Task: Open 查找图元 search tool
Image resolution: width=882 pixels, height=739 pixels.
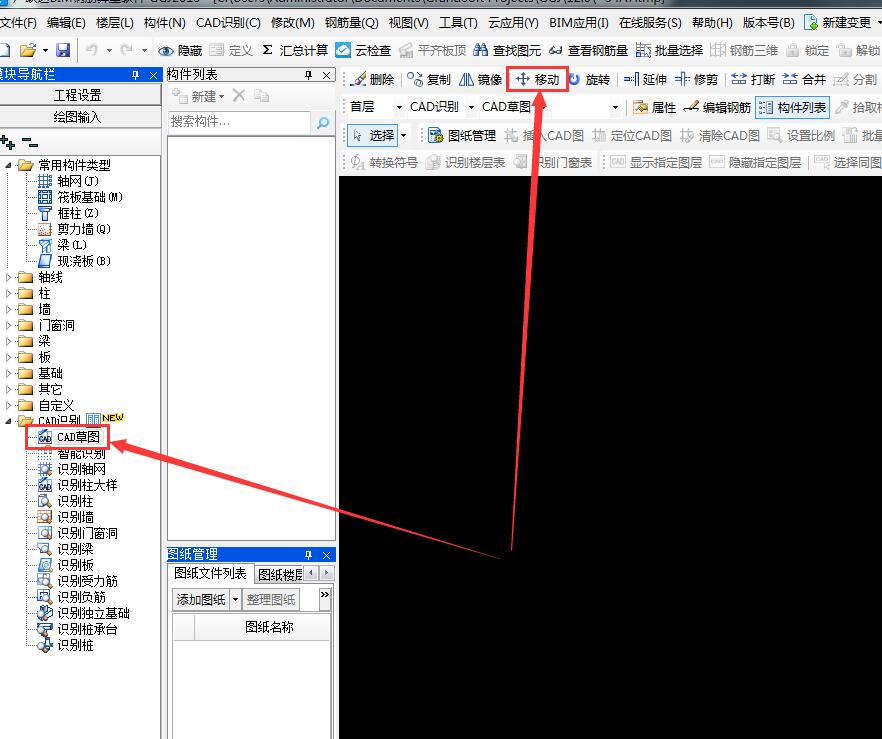Action: coord(507,50)
